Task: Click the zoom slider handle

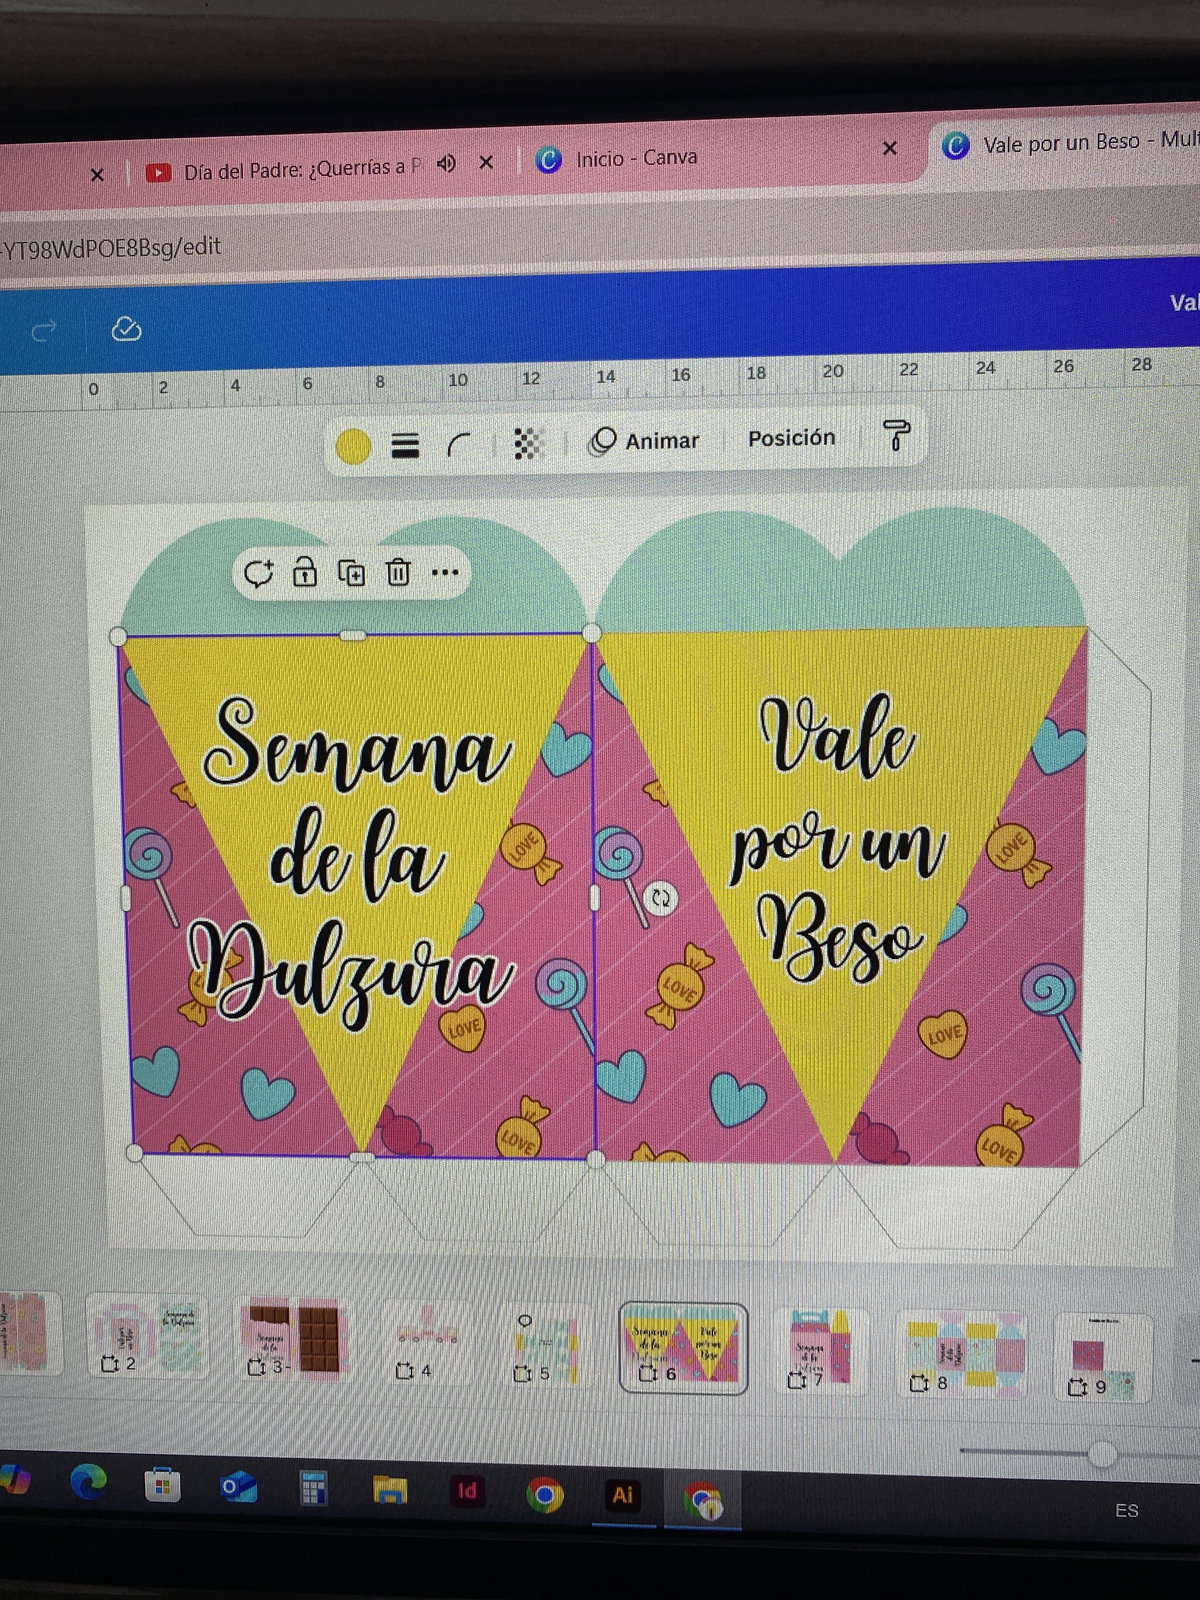Action: click(1101, 1453)
